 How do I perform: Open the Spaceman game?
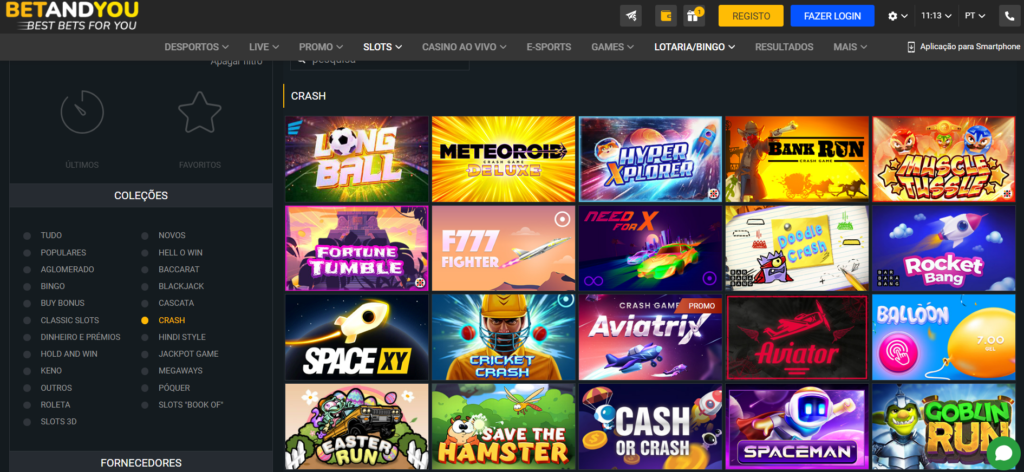point(797,426)
